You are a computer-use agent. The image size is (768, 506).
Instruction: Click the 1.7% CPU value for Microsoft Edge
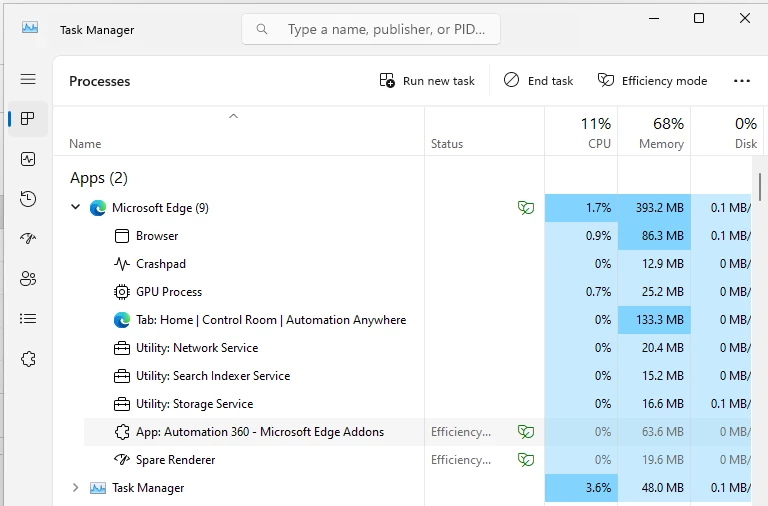(x=598, y=208)
